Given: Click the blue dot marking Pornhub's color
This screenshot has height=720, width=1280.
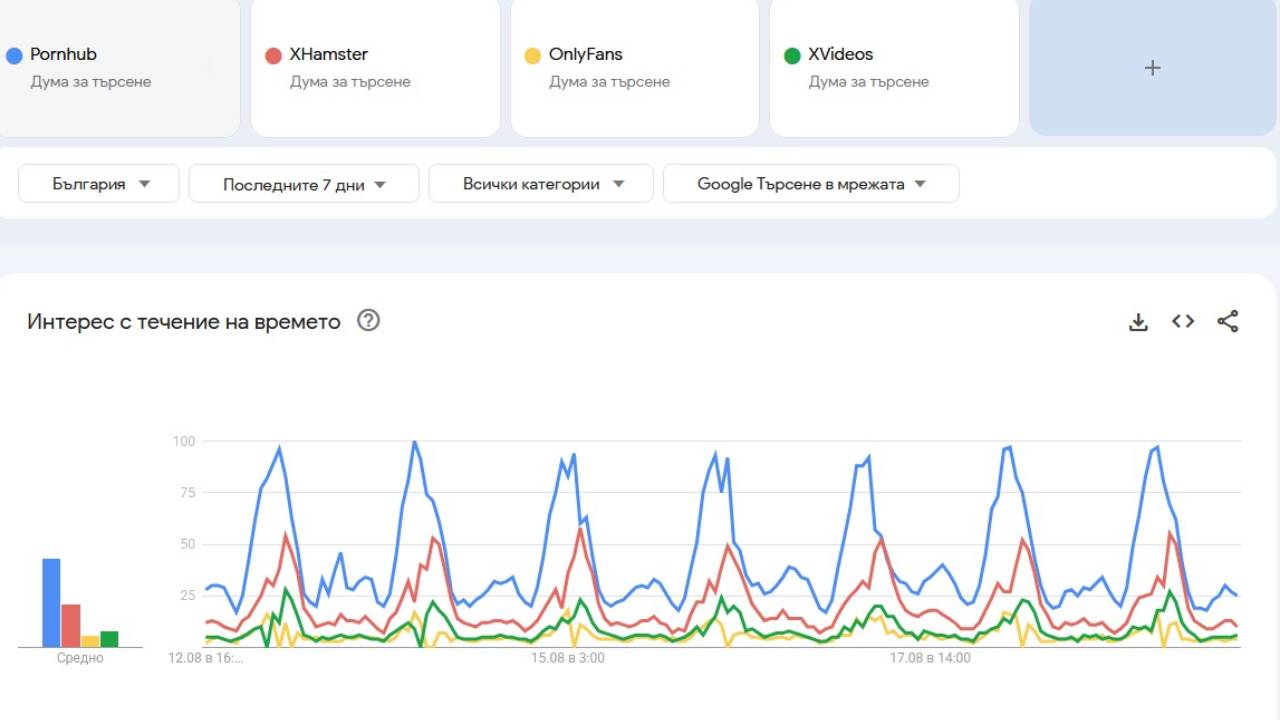Looking at the screenshot, I should click(x=13, y=54).
